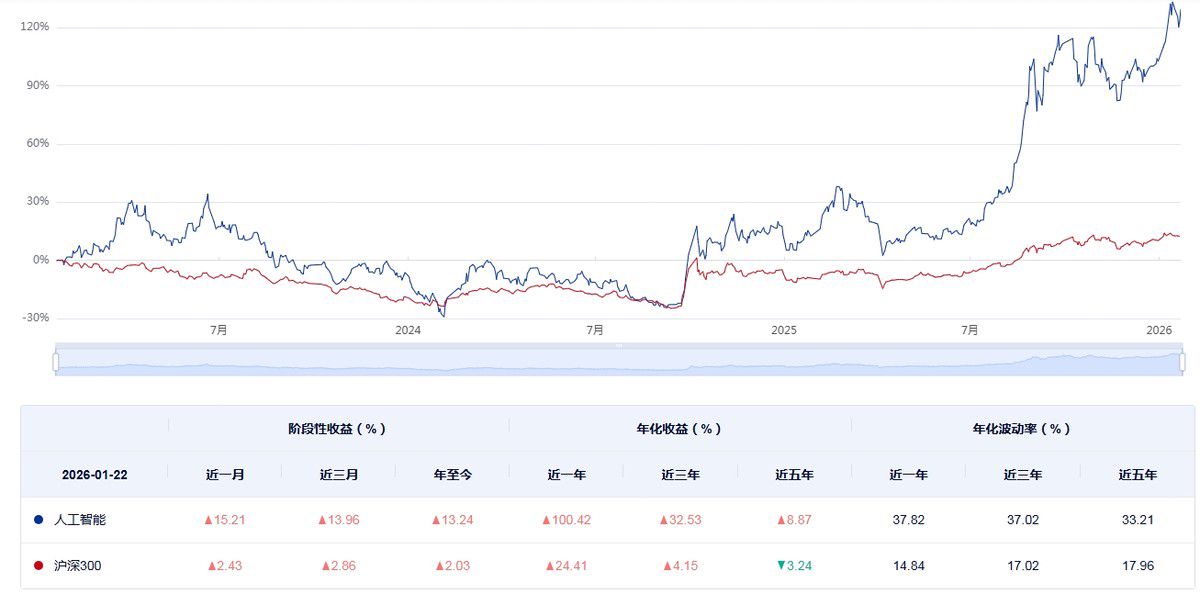This screenshot has height=615, width=1200.
Task: Click the right handle of the range slider
Action: tap(1183, 361)
